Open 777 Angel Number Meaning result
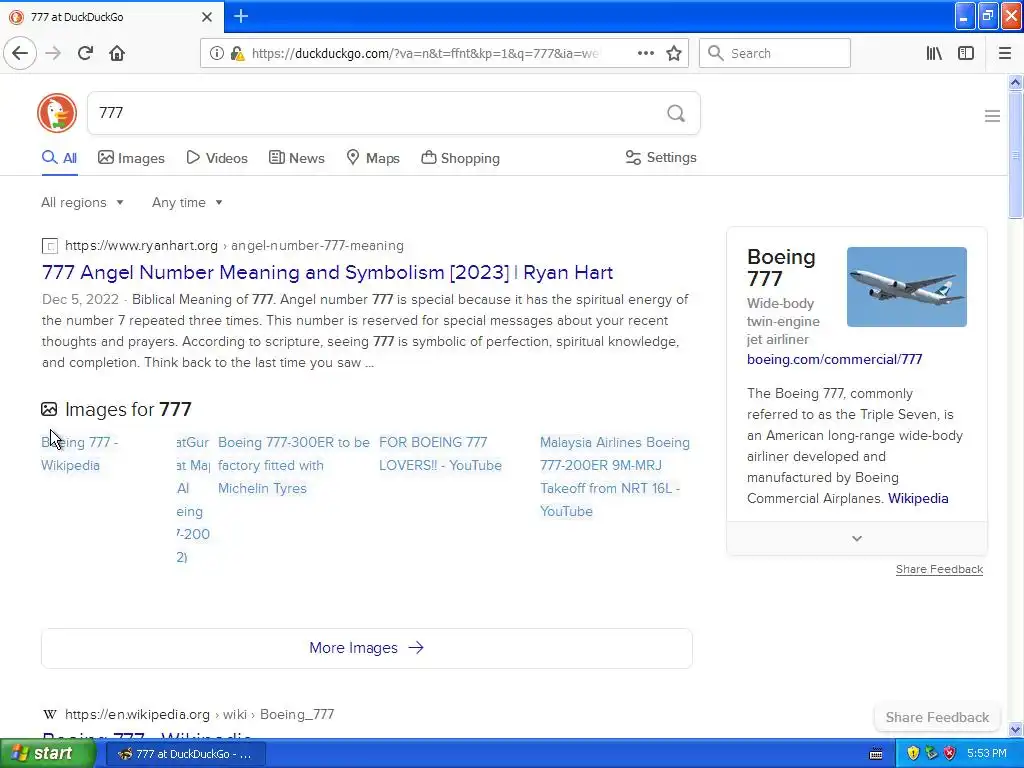Image resolution: width=1024 pixels, height=768 pixels. click(327, 272)
